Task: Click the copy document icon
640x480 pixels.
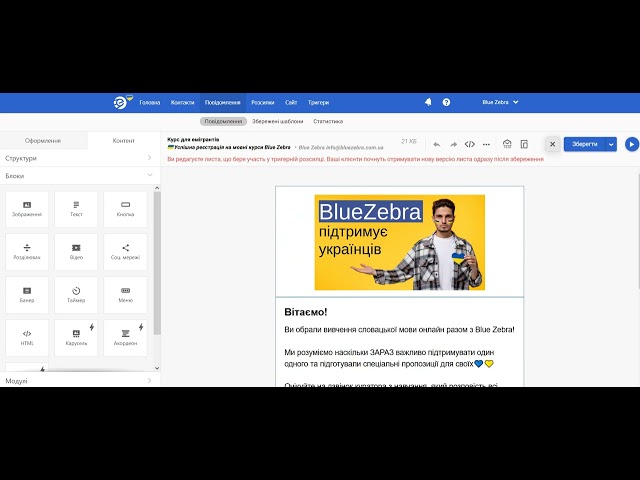Action: [524, 144]
